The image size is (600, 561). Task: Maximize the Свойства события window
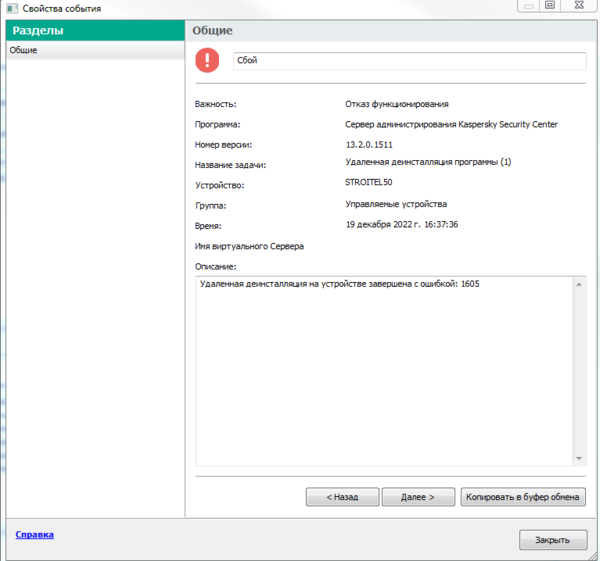coord(550,5)
